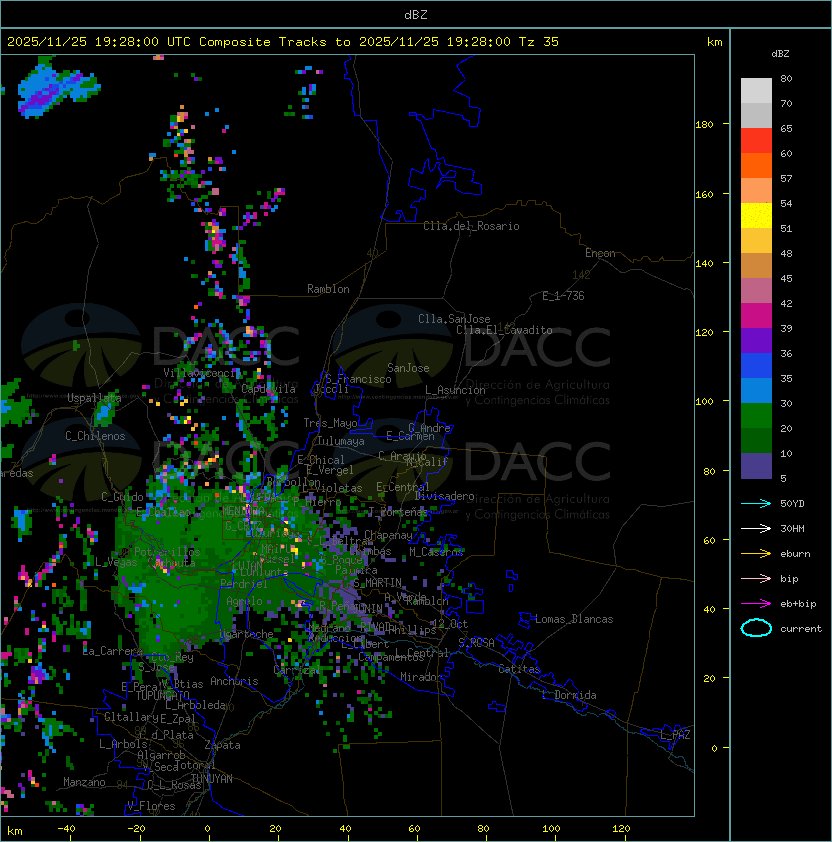Viewport: 832px width, 842px height.
Task: Pick the orange 57-60 dBZ swatch
Action: click(x=756, y=165)
